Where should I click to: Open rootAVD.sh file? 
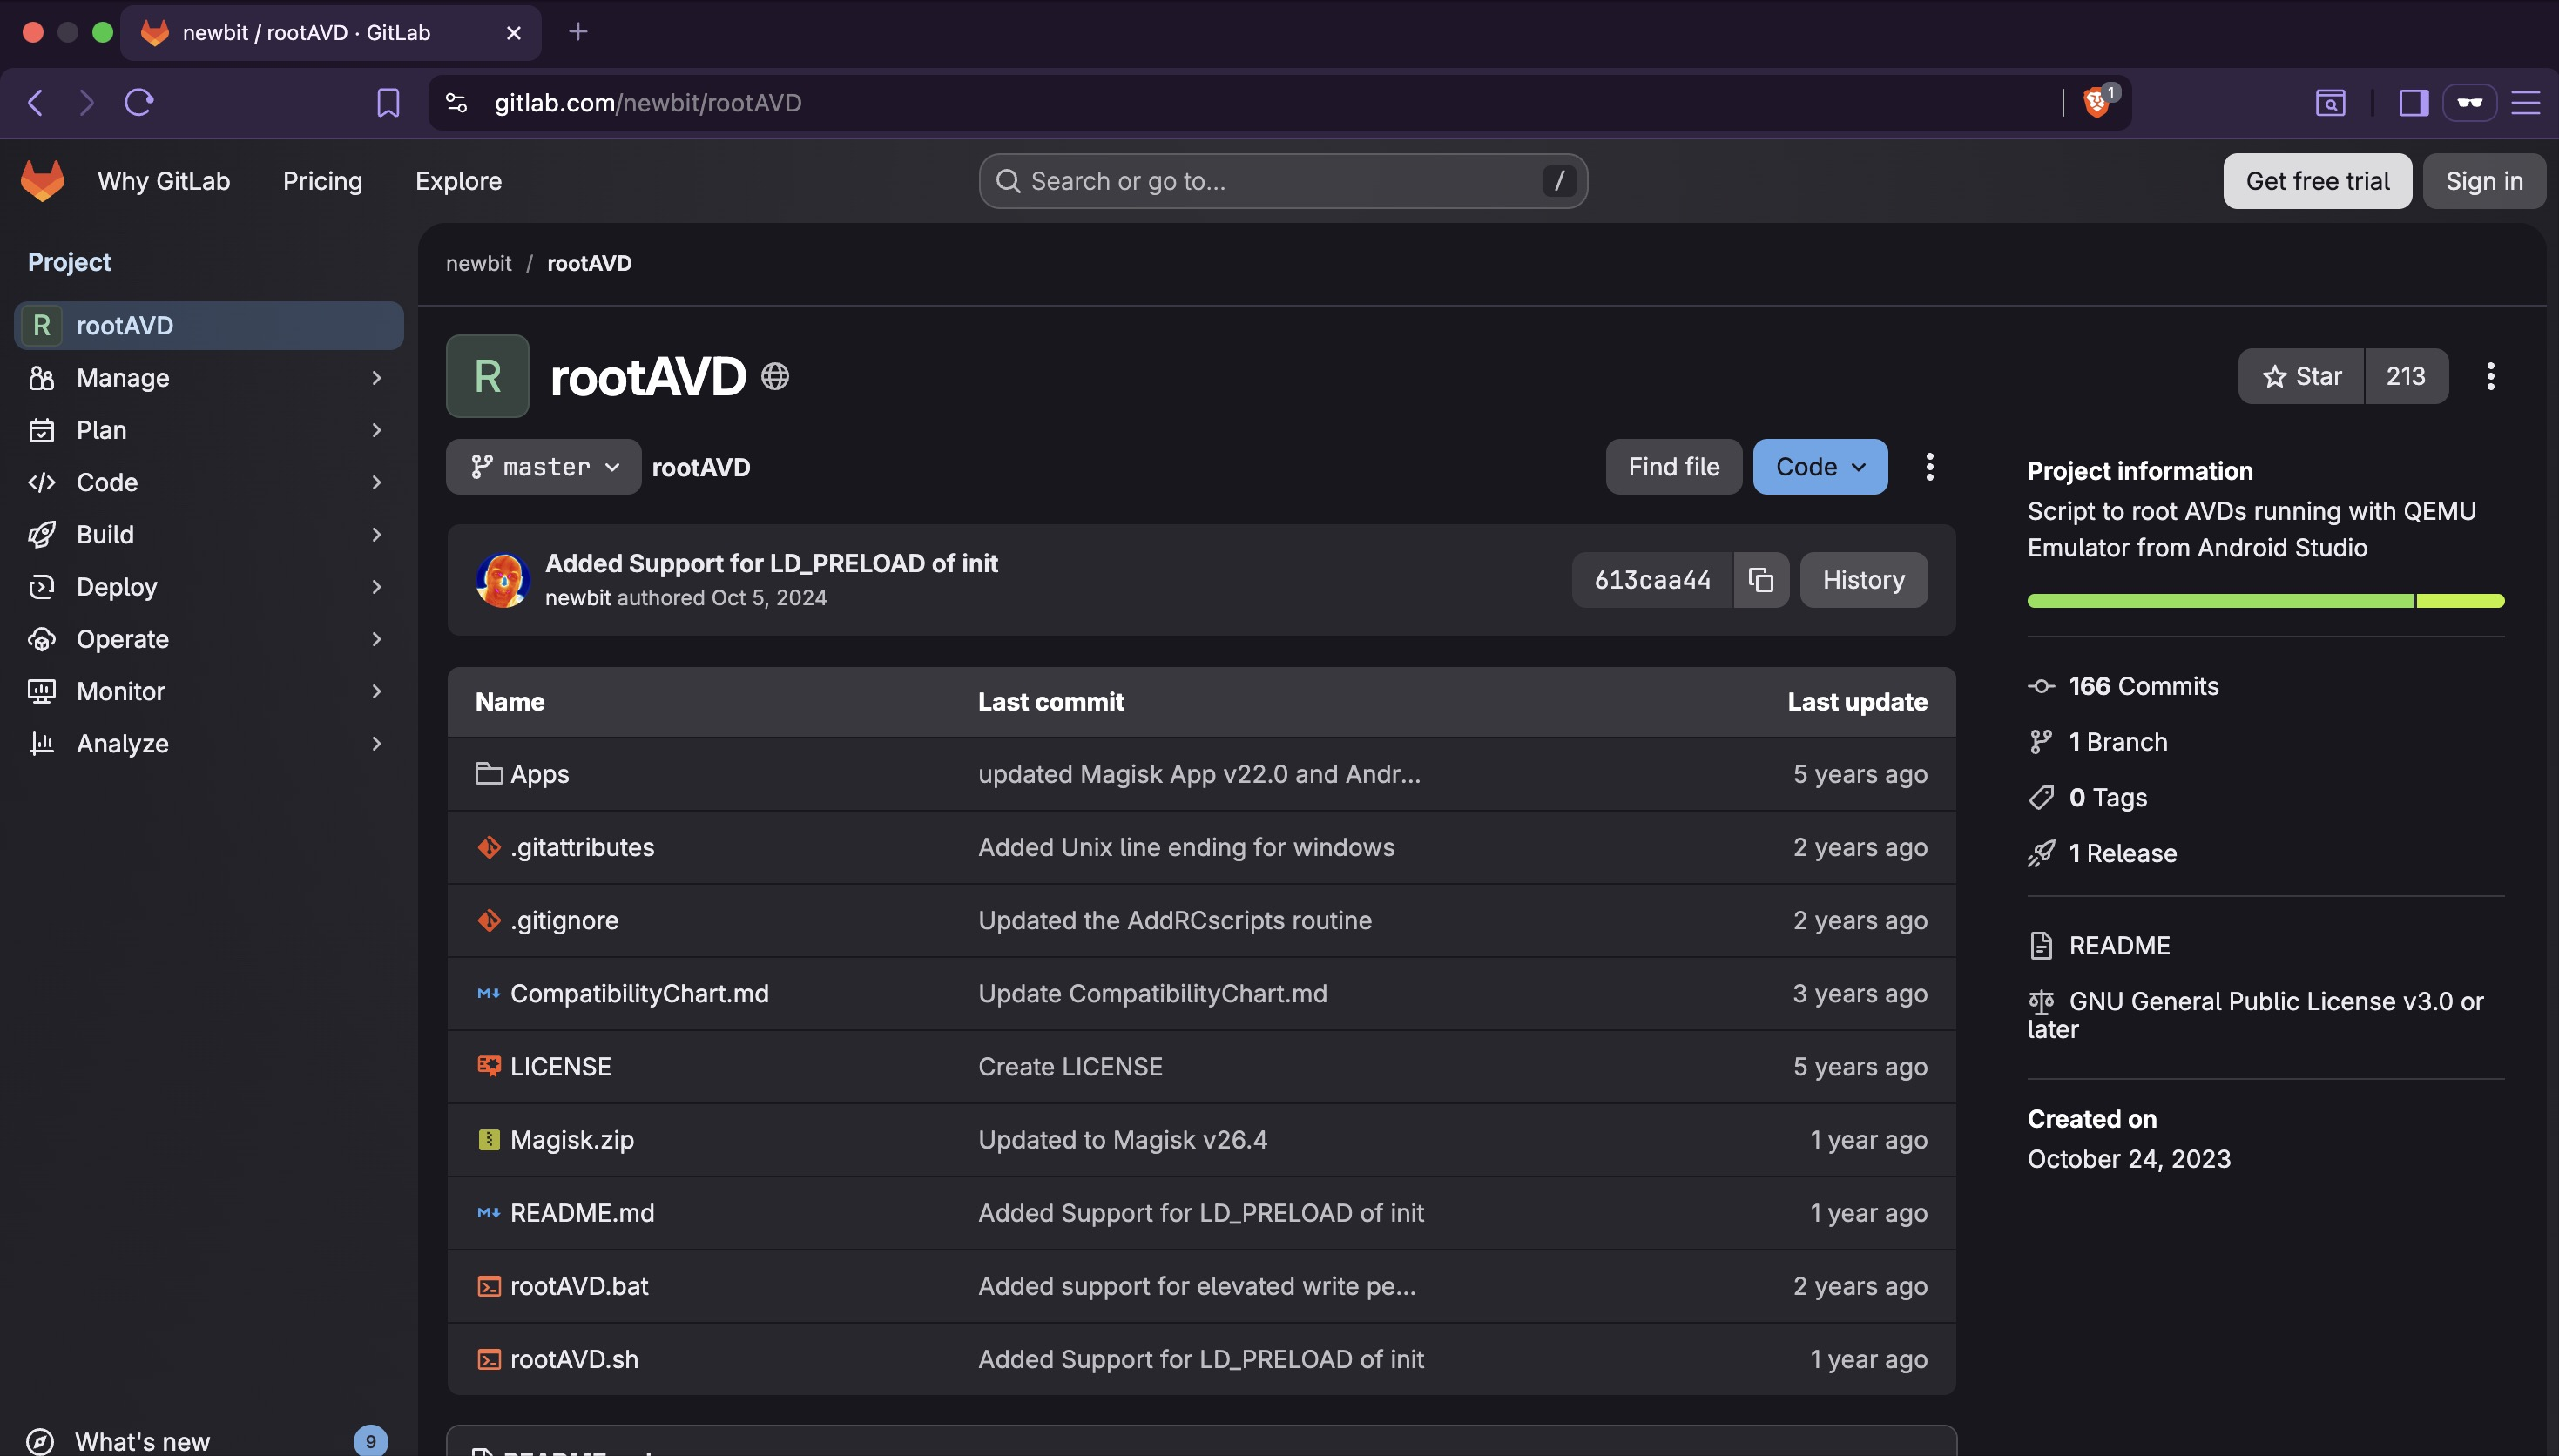pyautogui.click(x=574, y=1359)
